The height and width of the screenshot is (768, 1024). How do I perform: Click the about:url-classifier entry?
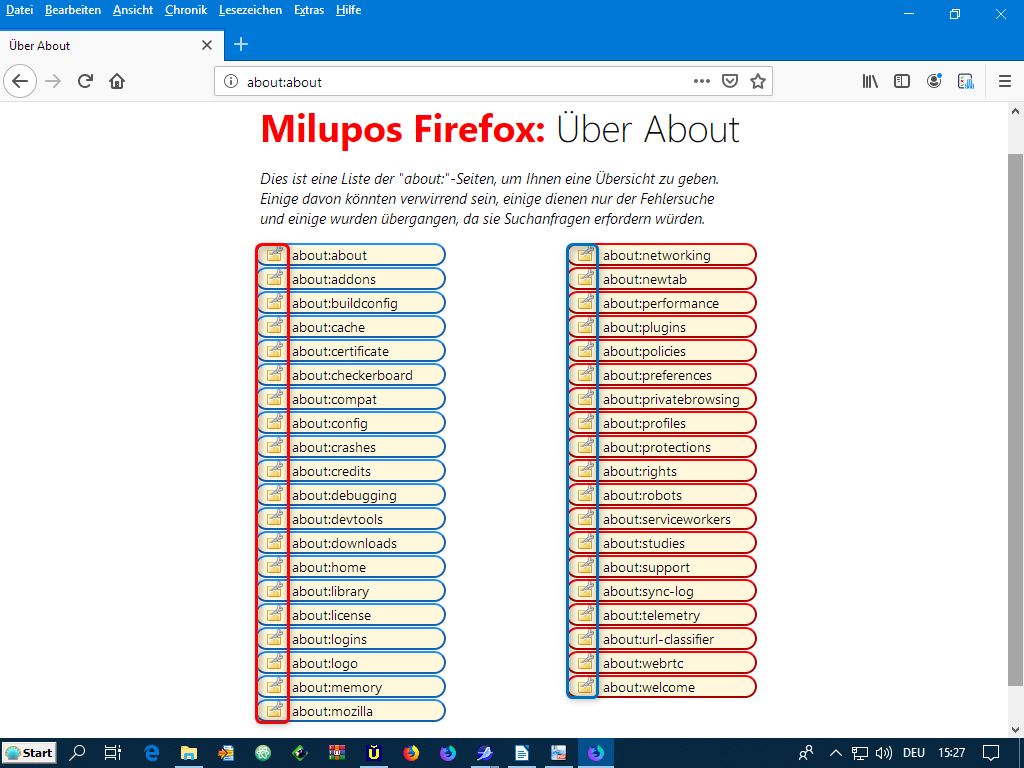(x=662, y=639)
